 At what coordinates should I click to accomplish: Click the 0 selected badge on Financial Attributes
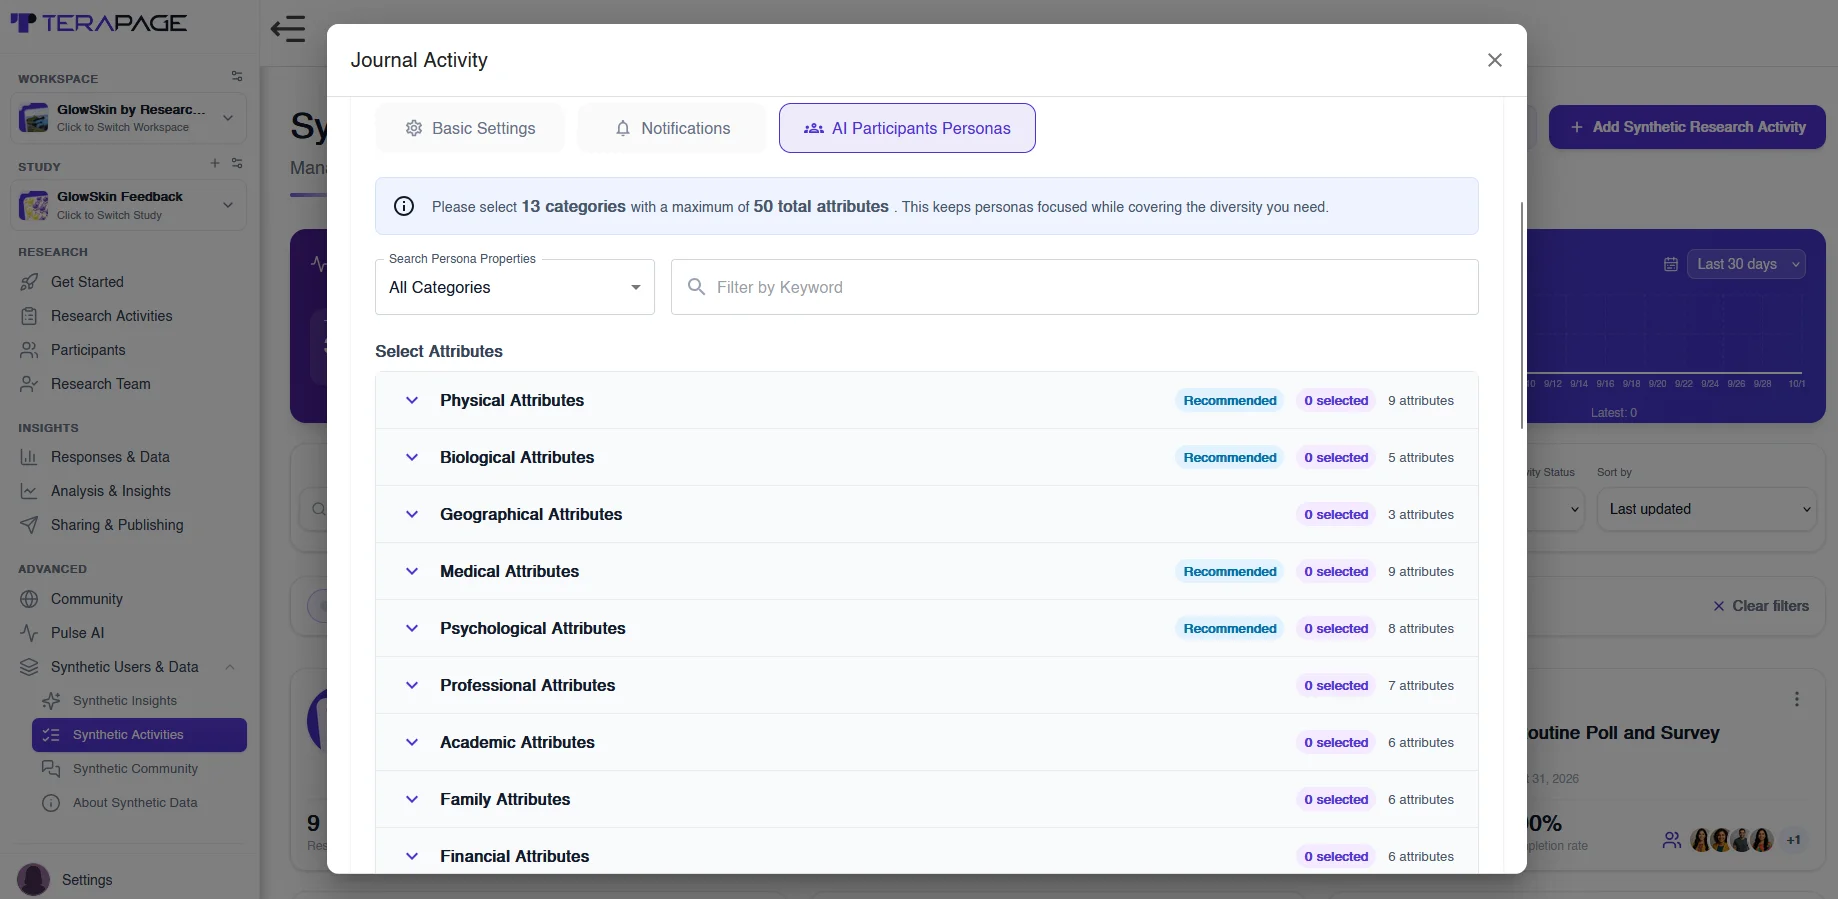[x=1336, y=856]
